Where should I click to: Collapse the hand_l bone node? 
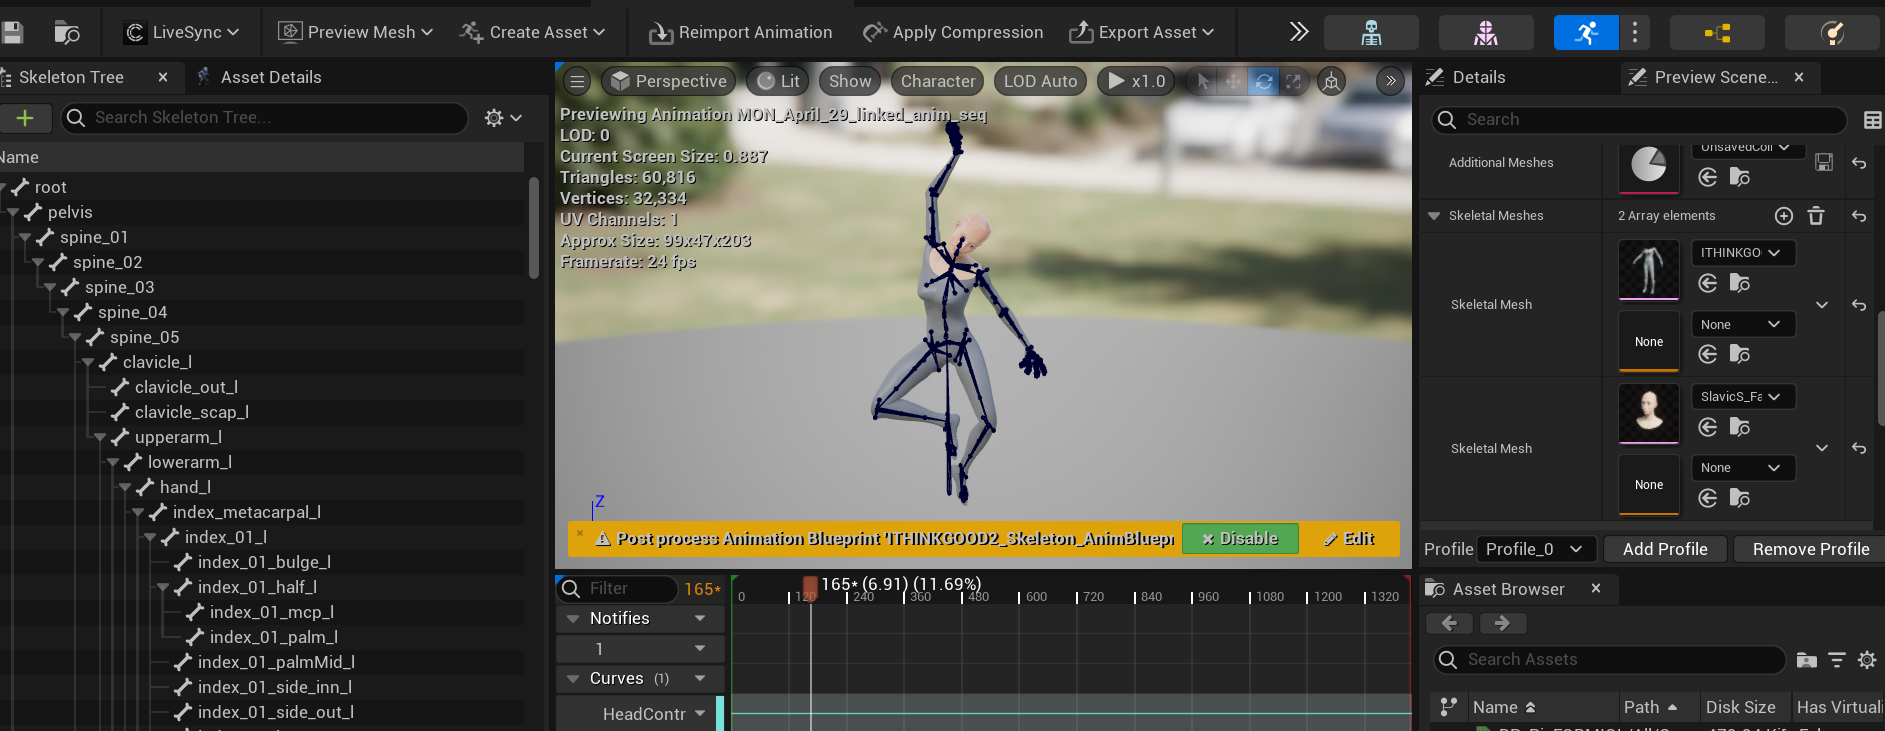pos(125,487)
